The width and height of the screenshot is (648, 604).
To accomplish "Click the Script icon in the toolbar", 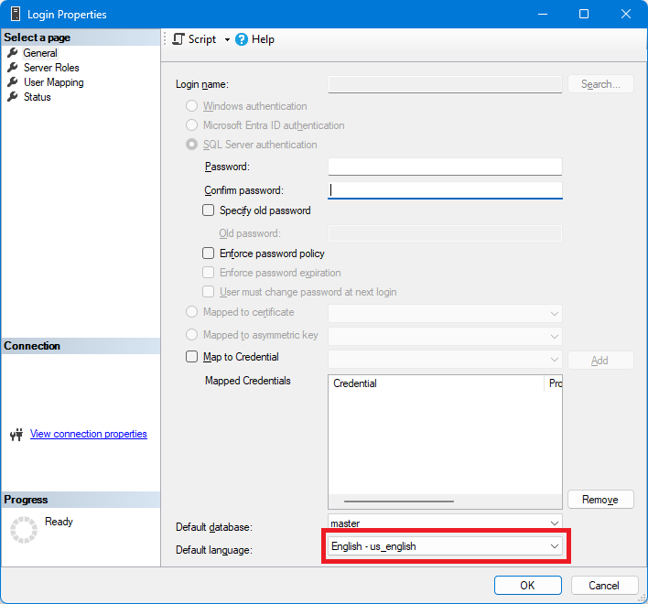I will point(179,39).
